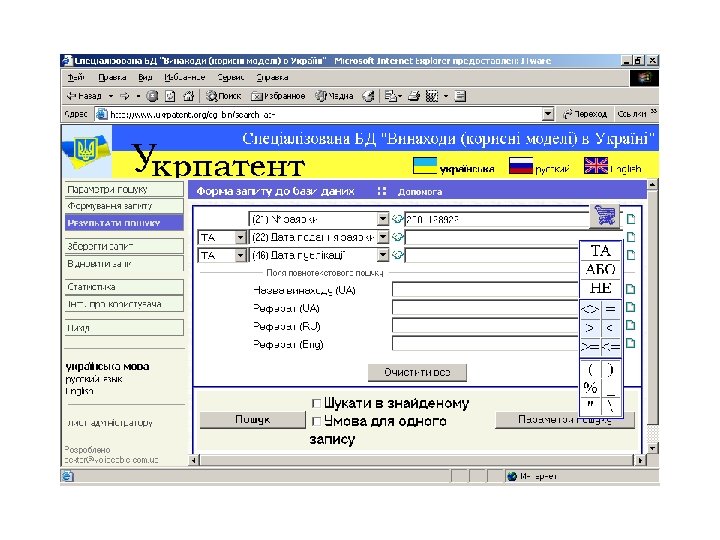This screenshot has width=720, height=540.
Task: Insert the НЕ operator from the palette
Action: tap(601, 288)
